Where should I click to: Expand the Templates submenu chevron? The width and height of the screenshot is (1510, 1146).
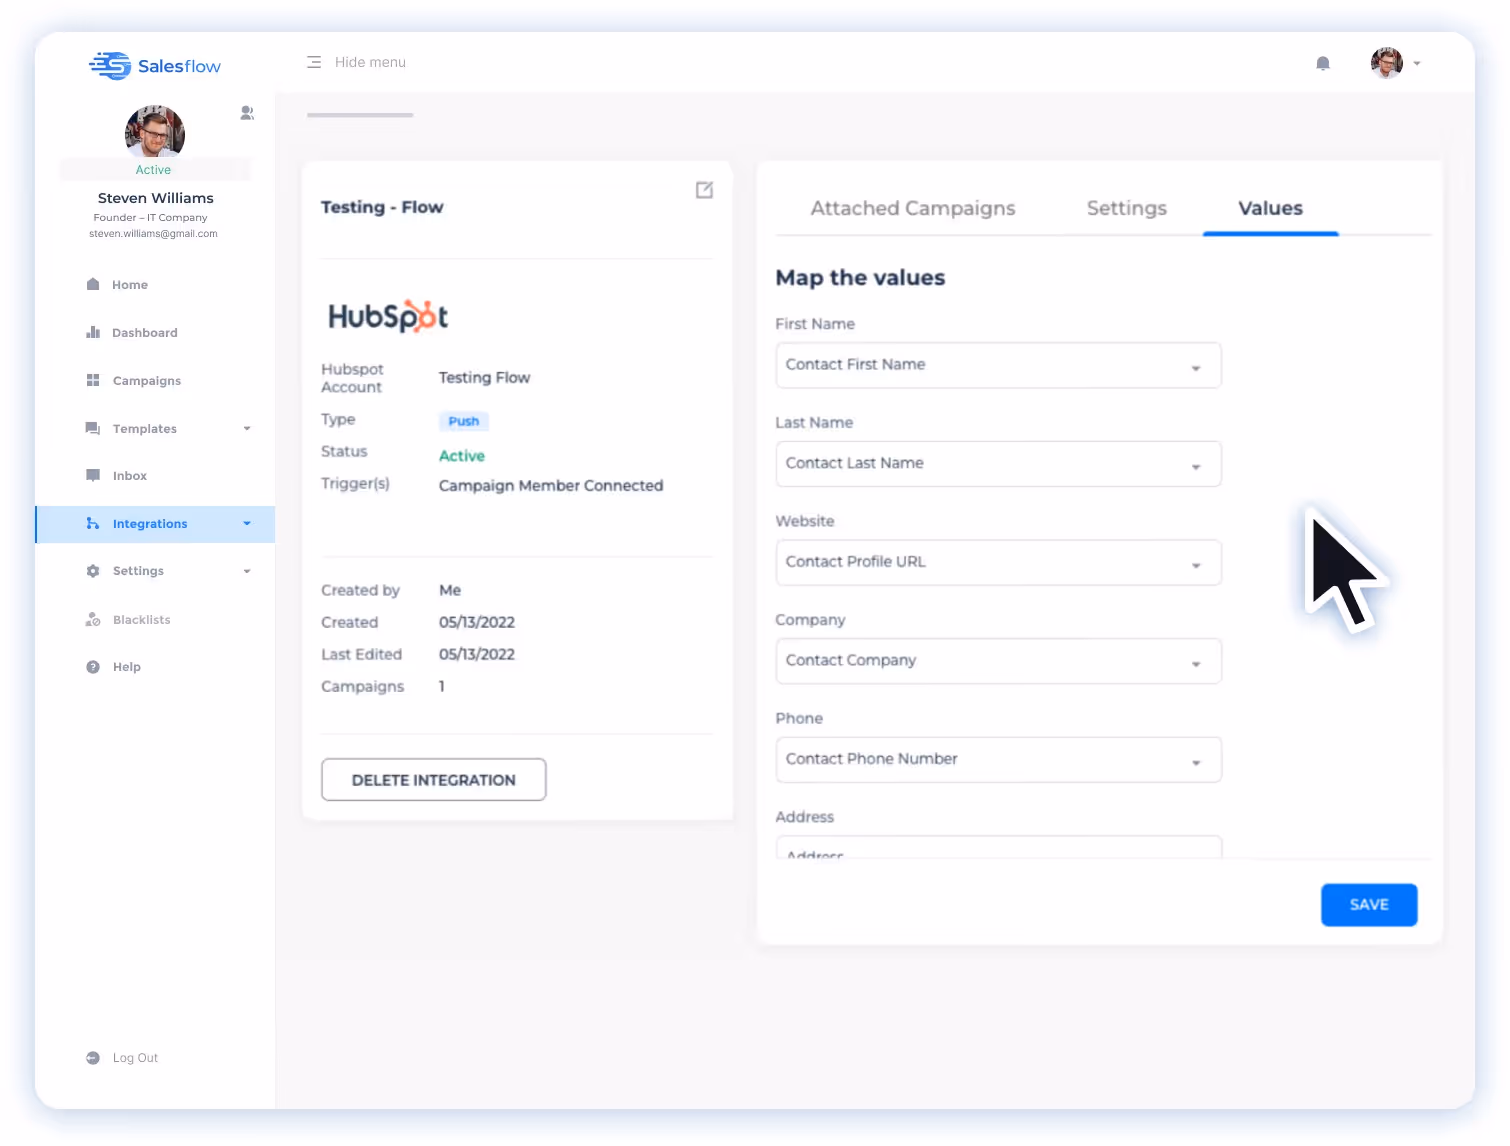click(247, 428)
